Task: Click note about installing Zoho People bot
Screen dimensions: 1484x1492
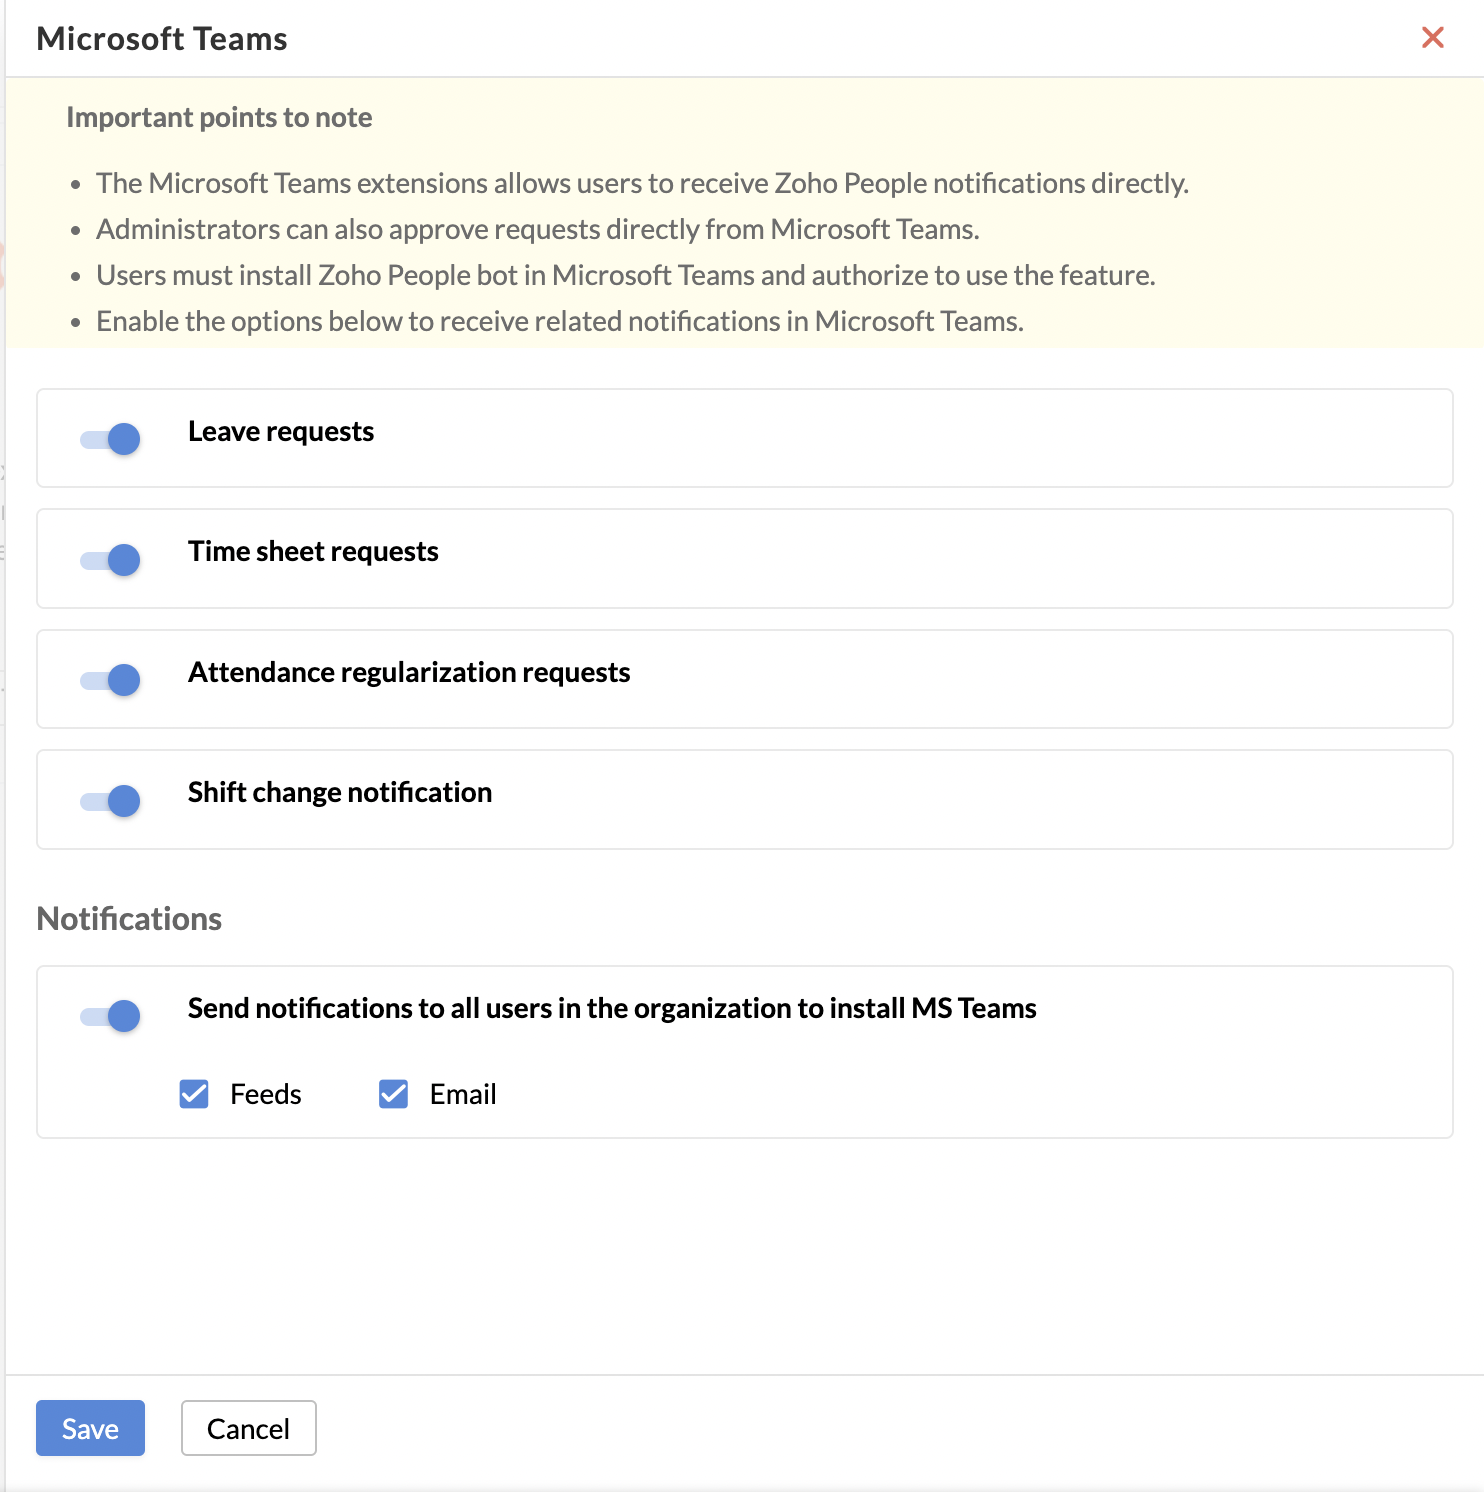Action: 626,276
